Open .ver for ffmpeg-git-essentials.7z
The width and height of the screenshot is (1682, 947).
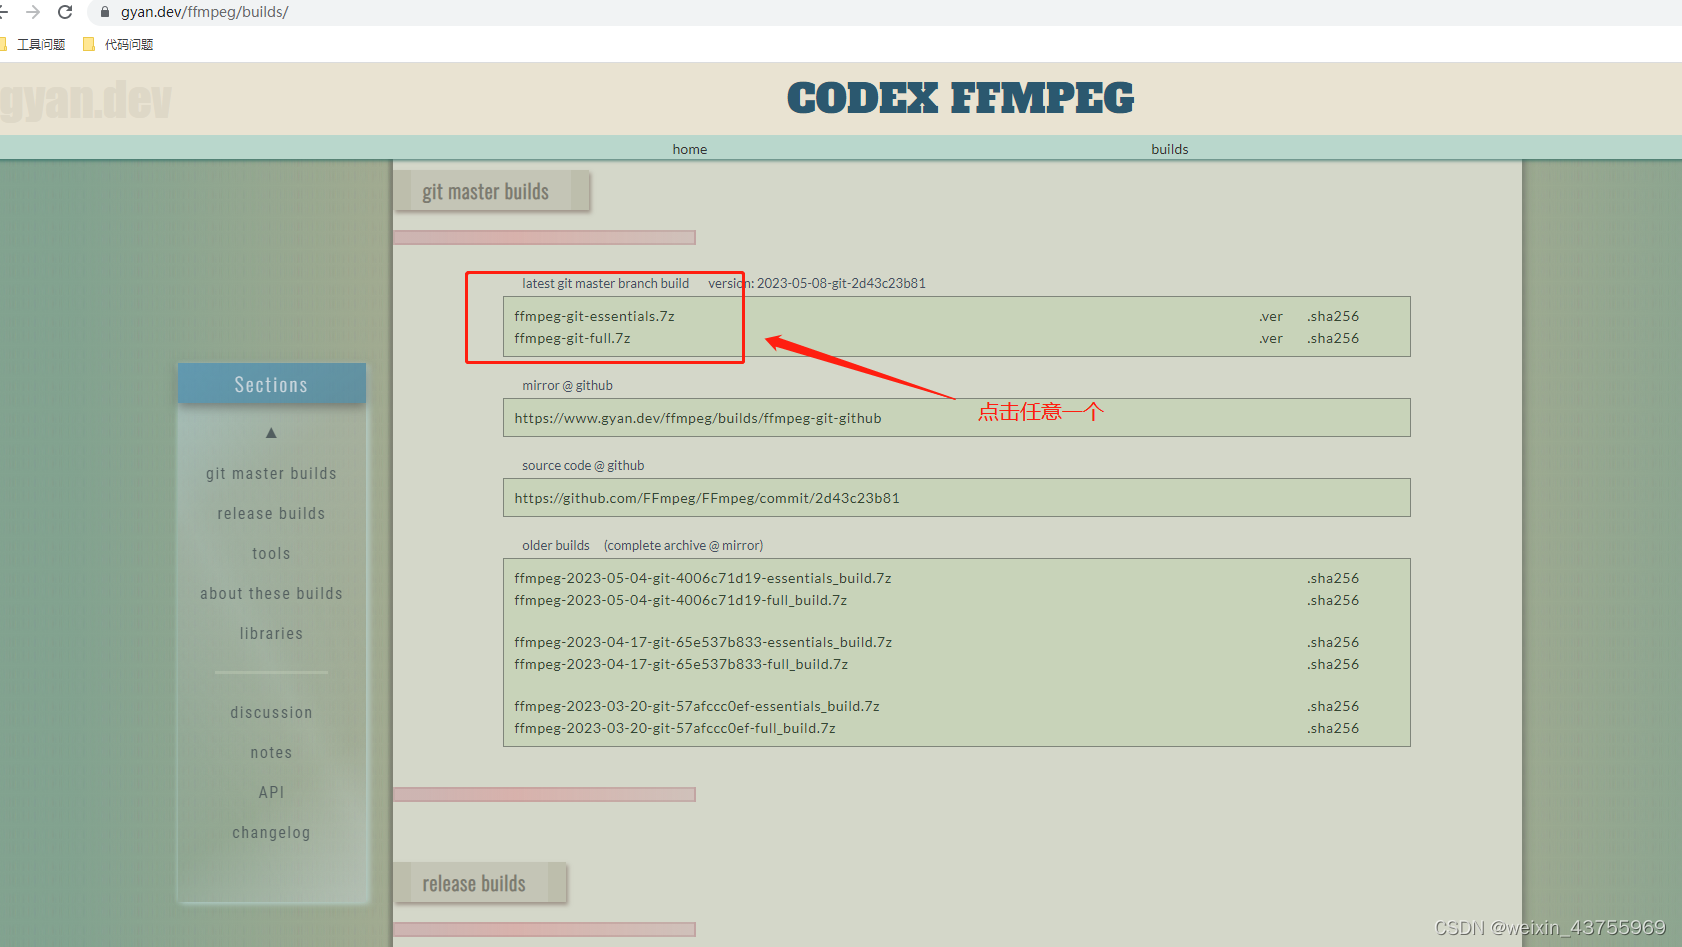(x=1271, y=316)
